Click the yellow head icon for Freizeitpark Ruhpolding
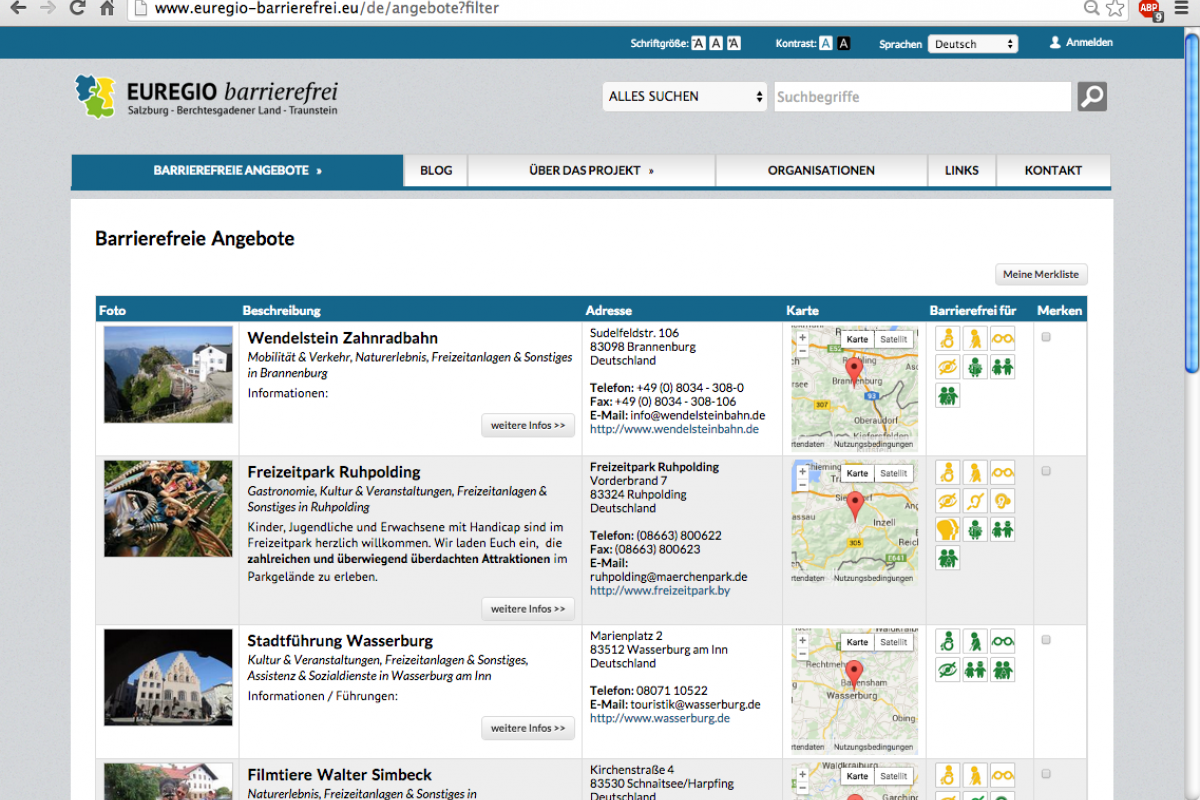The image size is (1200, 800). tap(948, 529)
